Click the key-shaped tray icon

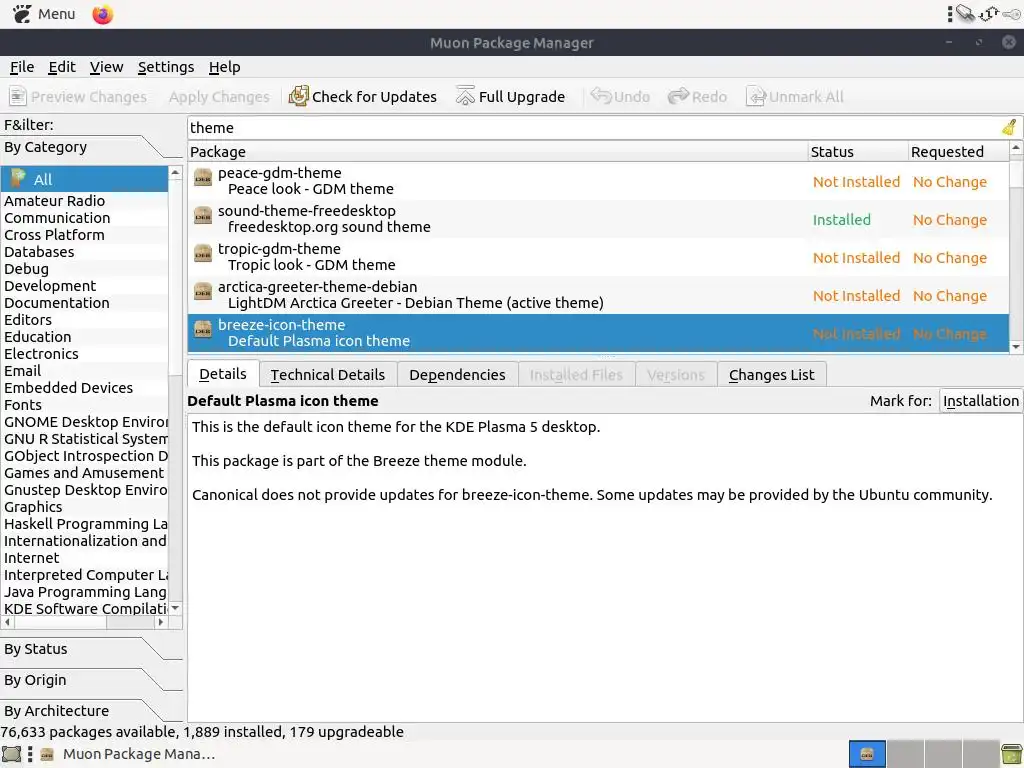click(x=1012, y=14)
